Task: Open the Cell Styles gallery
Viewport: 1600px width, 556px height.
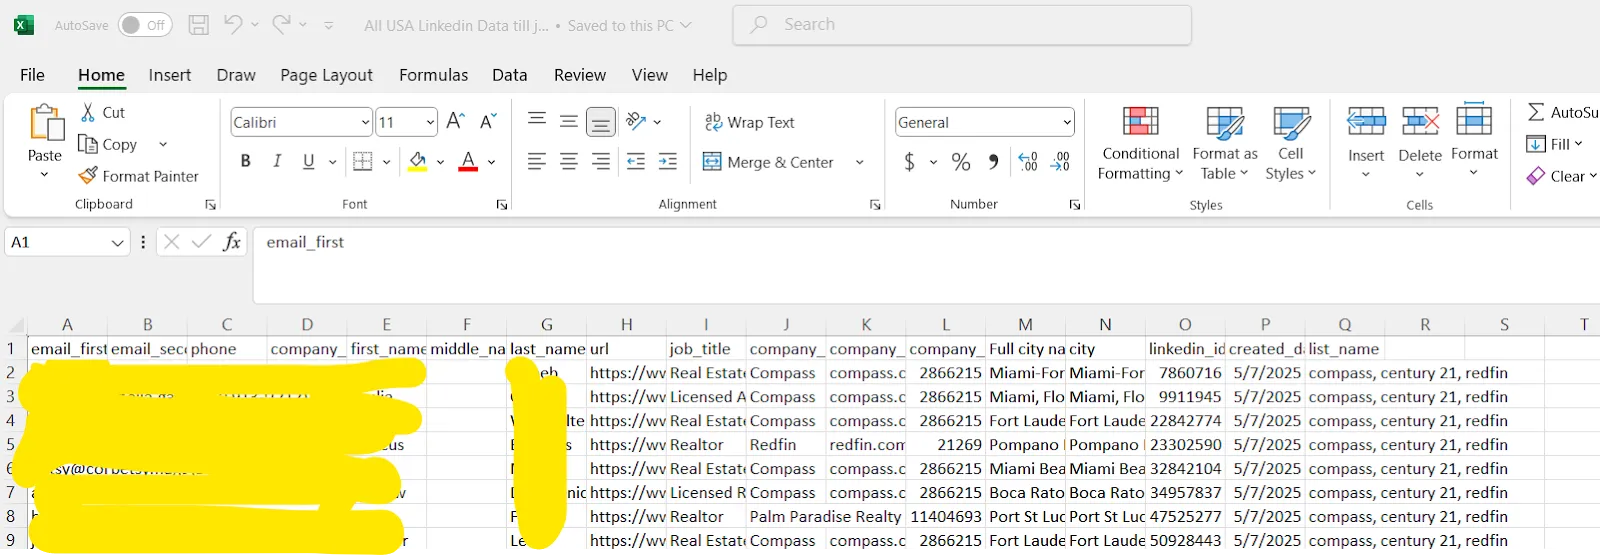Action: coord(1291,144)
